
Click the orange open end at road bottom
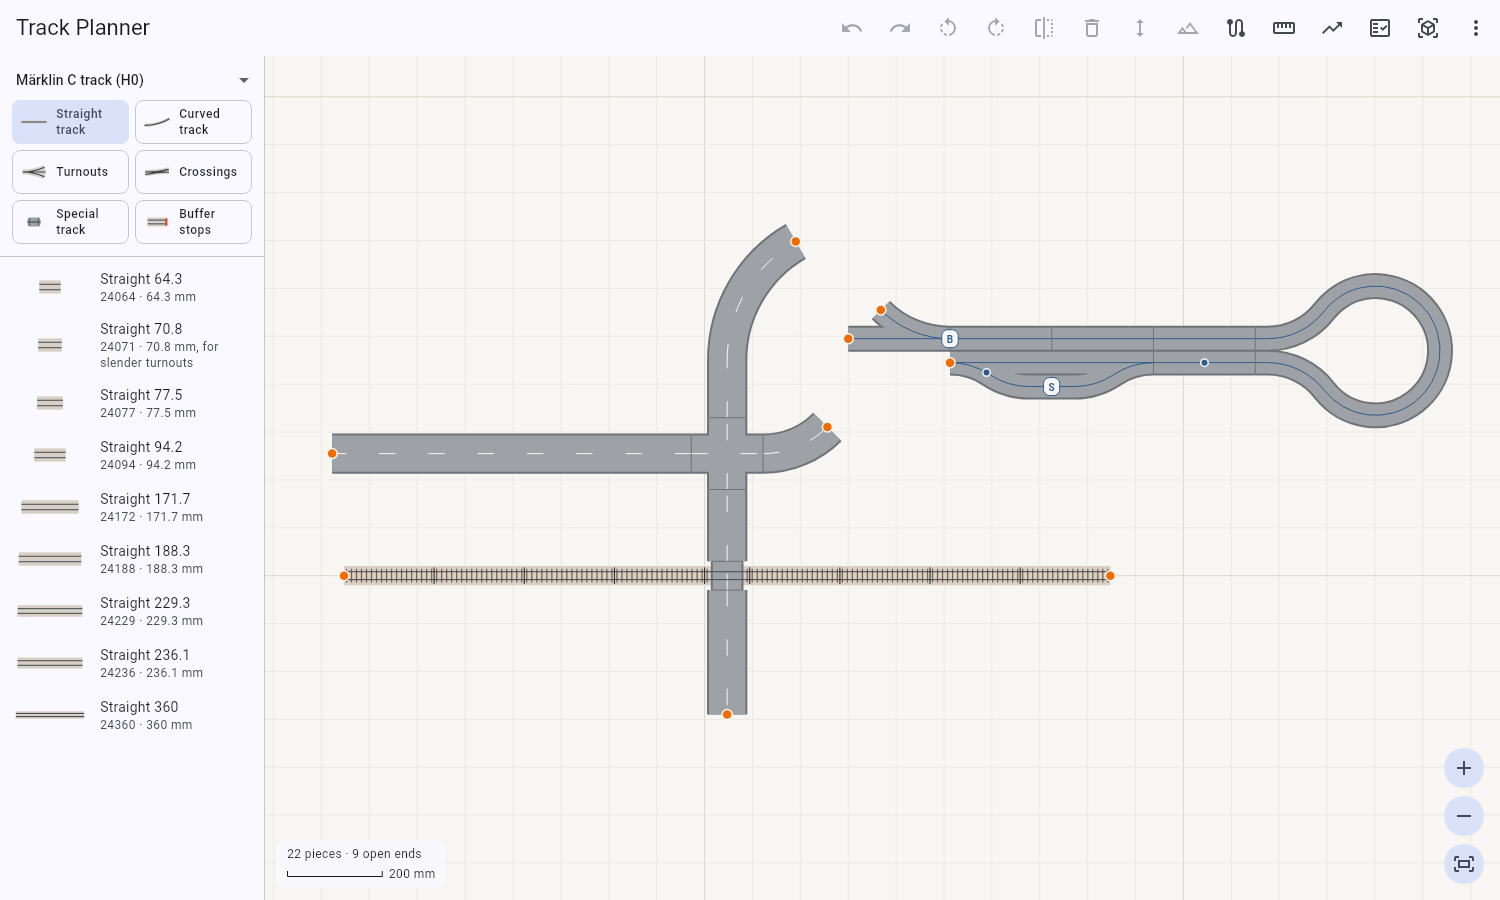(x=727, y=714)
